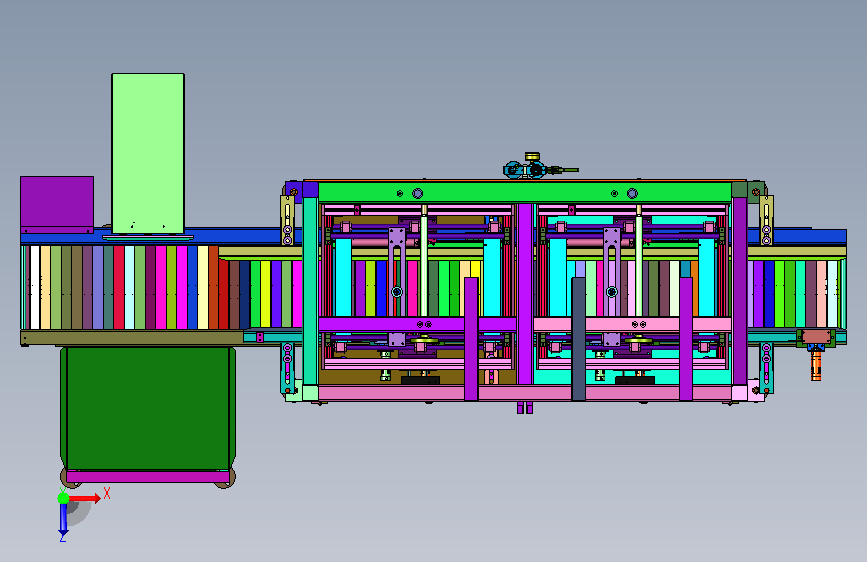Click the green Y axis origin ball
This screenshot has width=867, height=562.
pos(64,498)
